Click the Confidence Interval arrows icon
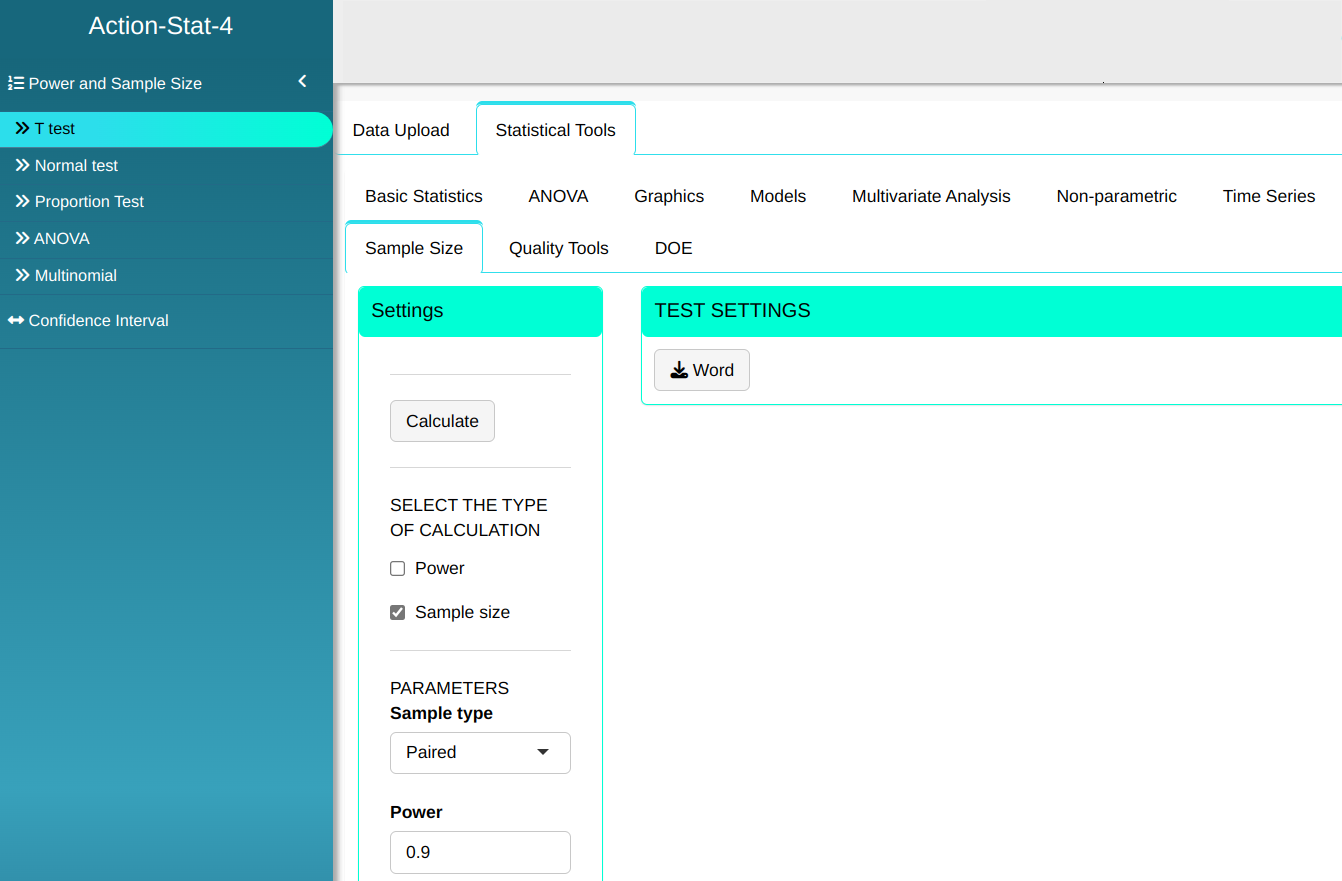Viewport: 1342px width, 881px height. [x=16, y=320]
